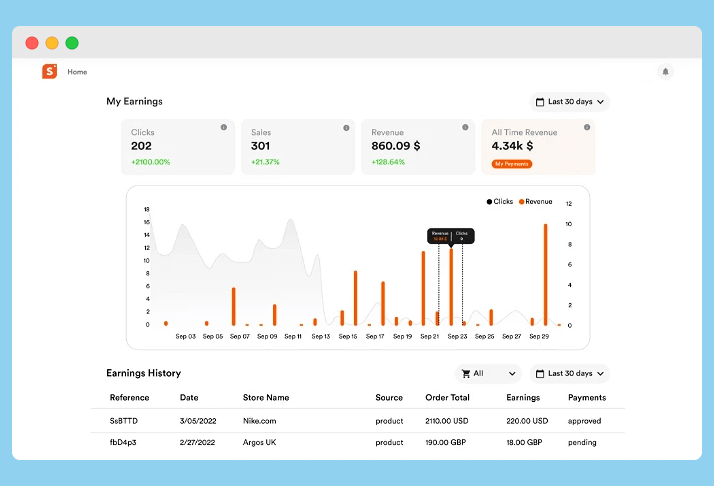Click the Sep 23 axis label
Image resolution: width=714 pixels, height=486 pixels.
[457, 337]
